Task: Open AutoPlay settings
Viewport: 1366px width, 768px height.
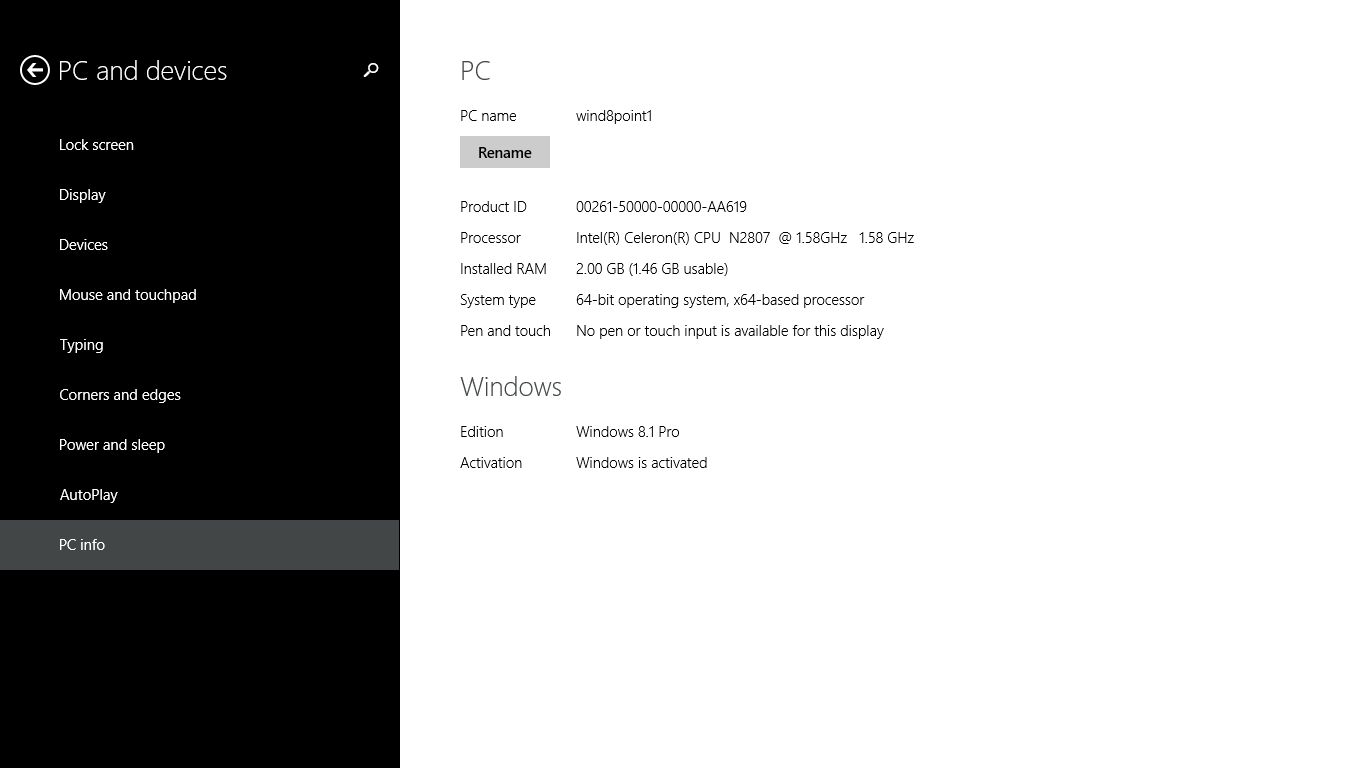Action: pos(200,495)
